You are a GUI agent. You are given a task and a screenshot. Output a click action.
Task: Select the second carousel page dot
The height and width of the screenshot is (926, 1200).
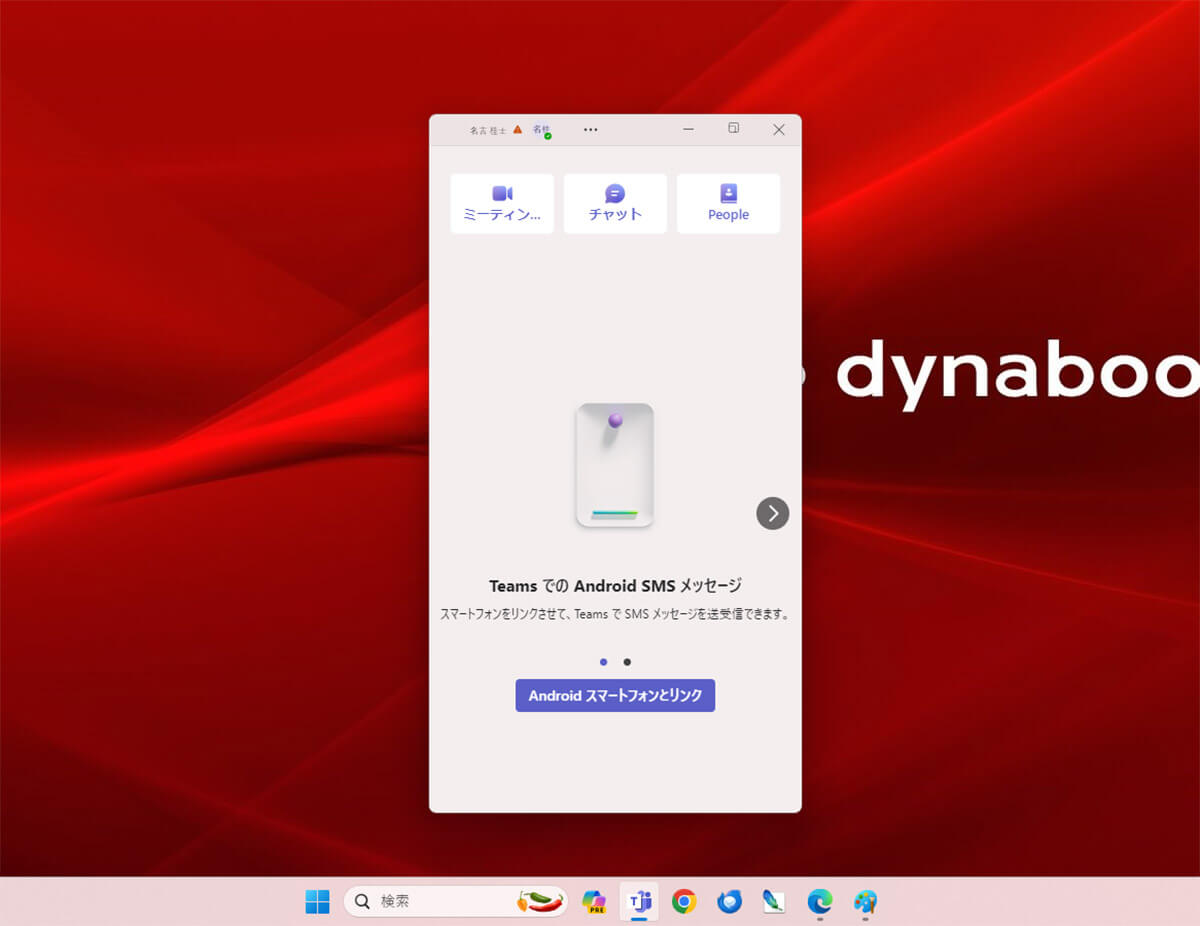pyautogui.click(x=627, y=662)
